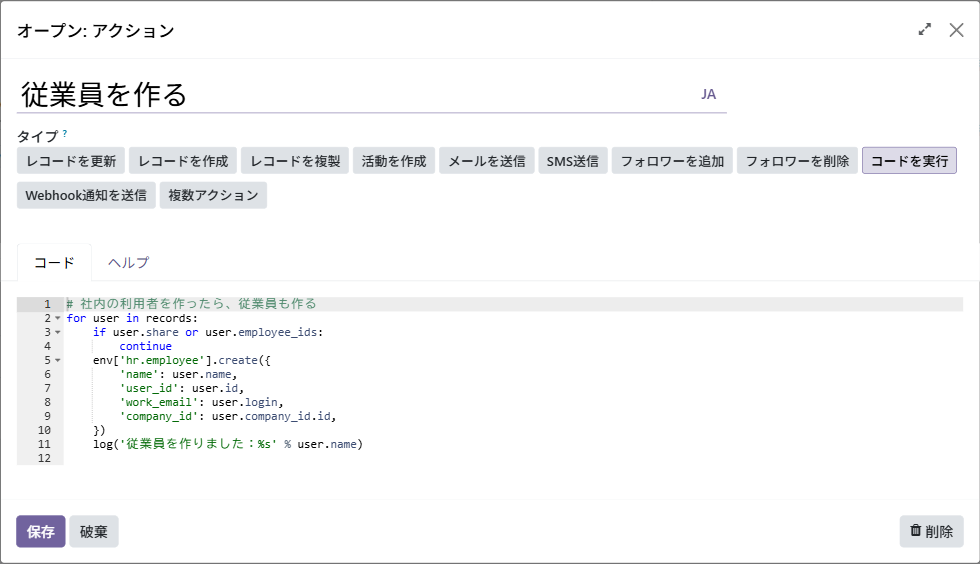Choose the Webhook通知を送信 type
This screenshot has height=564, width=980.
[86, 195]
